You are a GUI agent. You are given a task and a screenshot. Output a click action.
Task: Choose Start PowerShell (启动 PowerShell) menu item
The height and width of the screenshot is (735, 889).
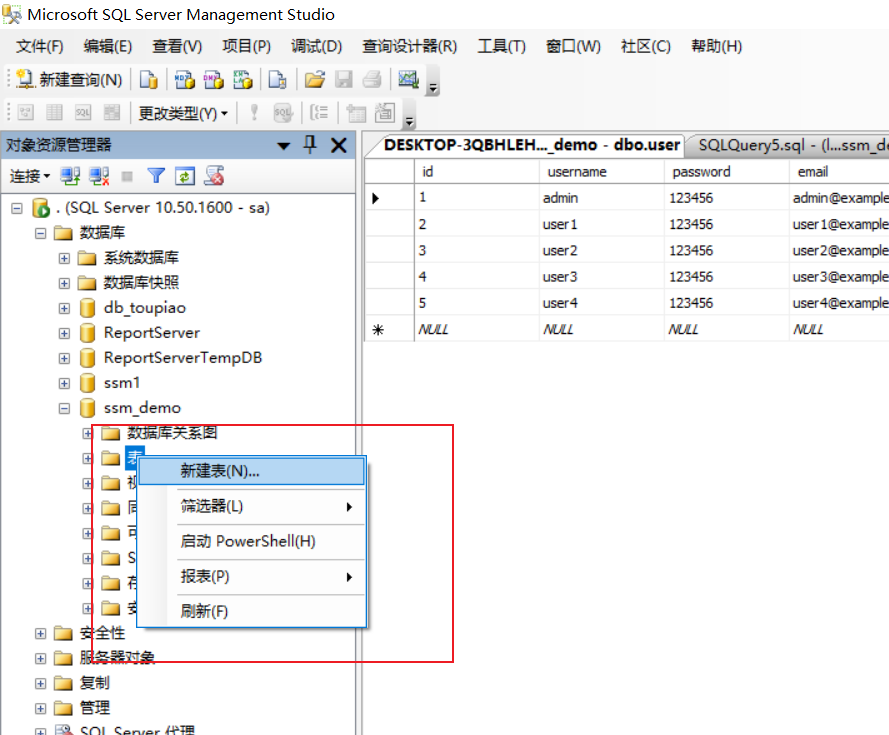tap(252, 541)
